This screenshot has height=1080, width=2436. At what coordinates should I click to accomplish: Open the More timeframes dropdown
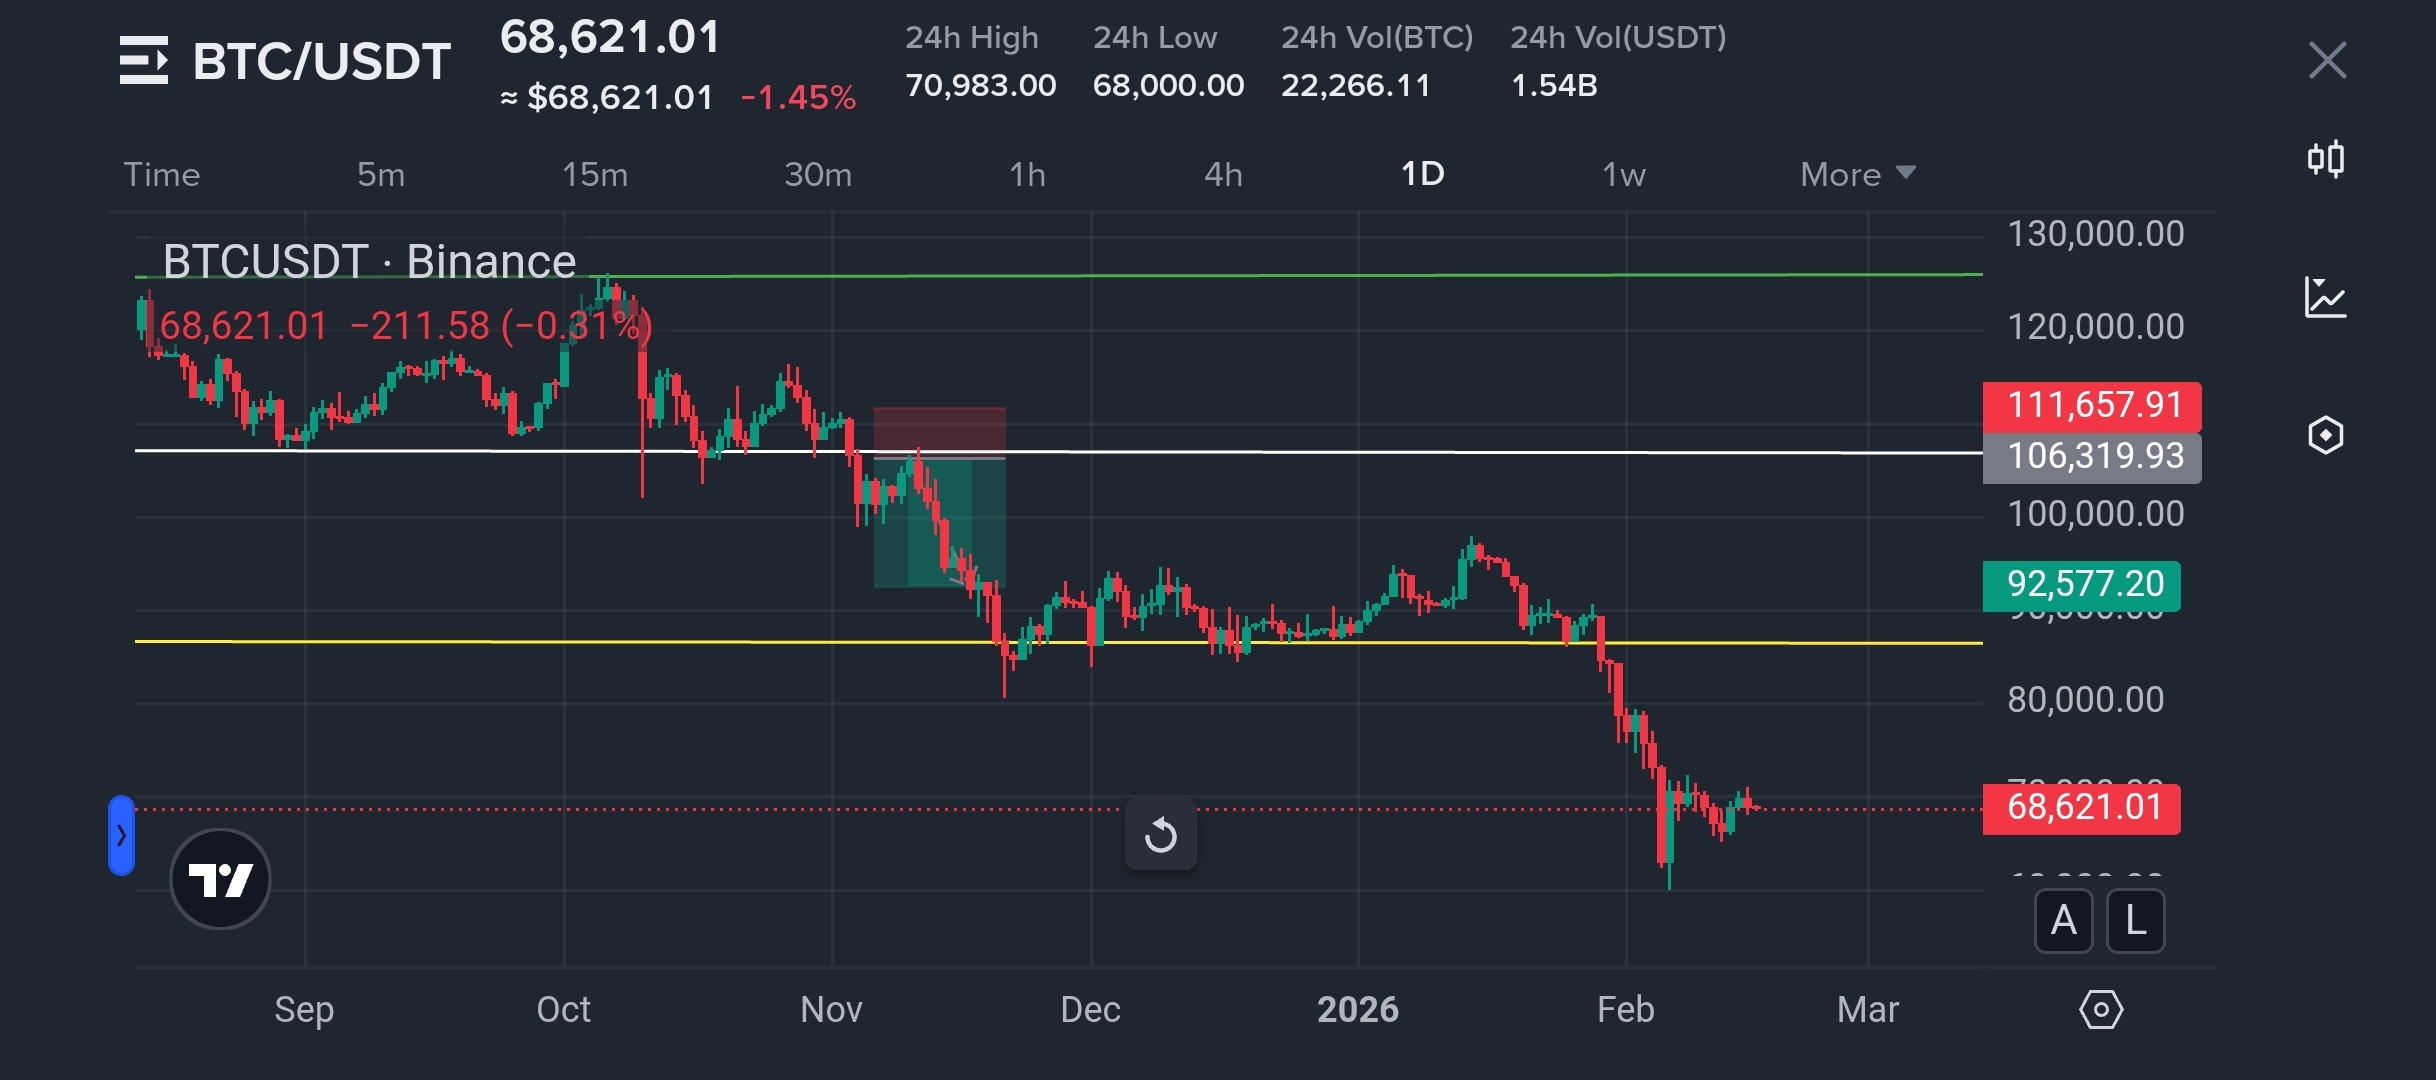point(1857,174)
